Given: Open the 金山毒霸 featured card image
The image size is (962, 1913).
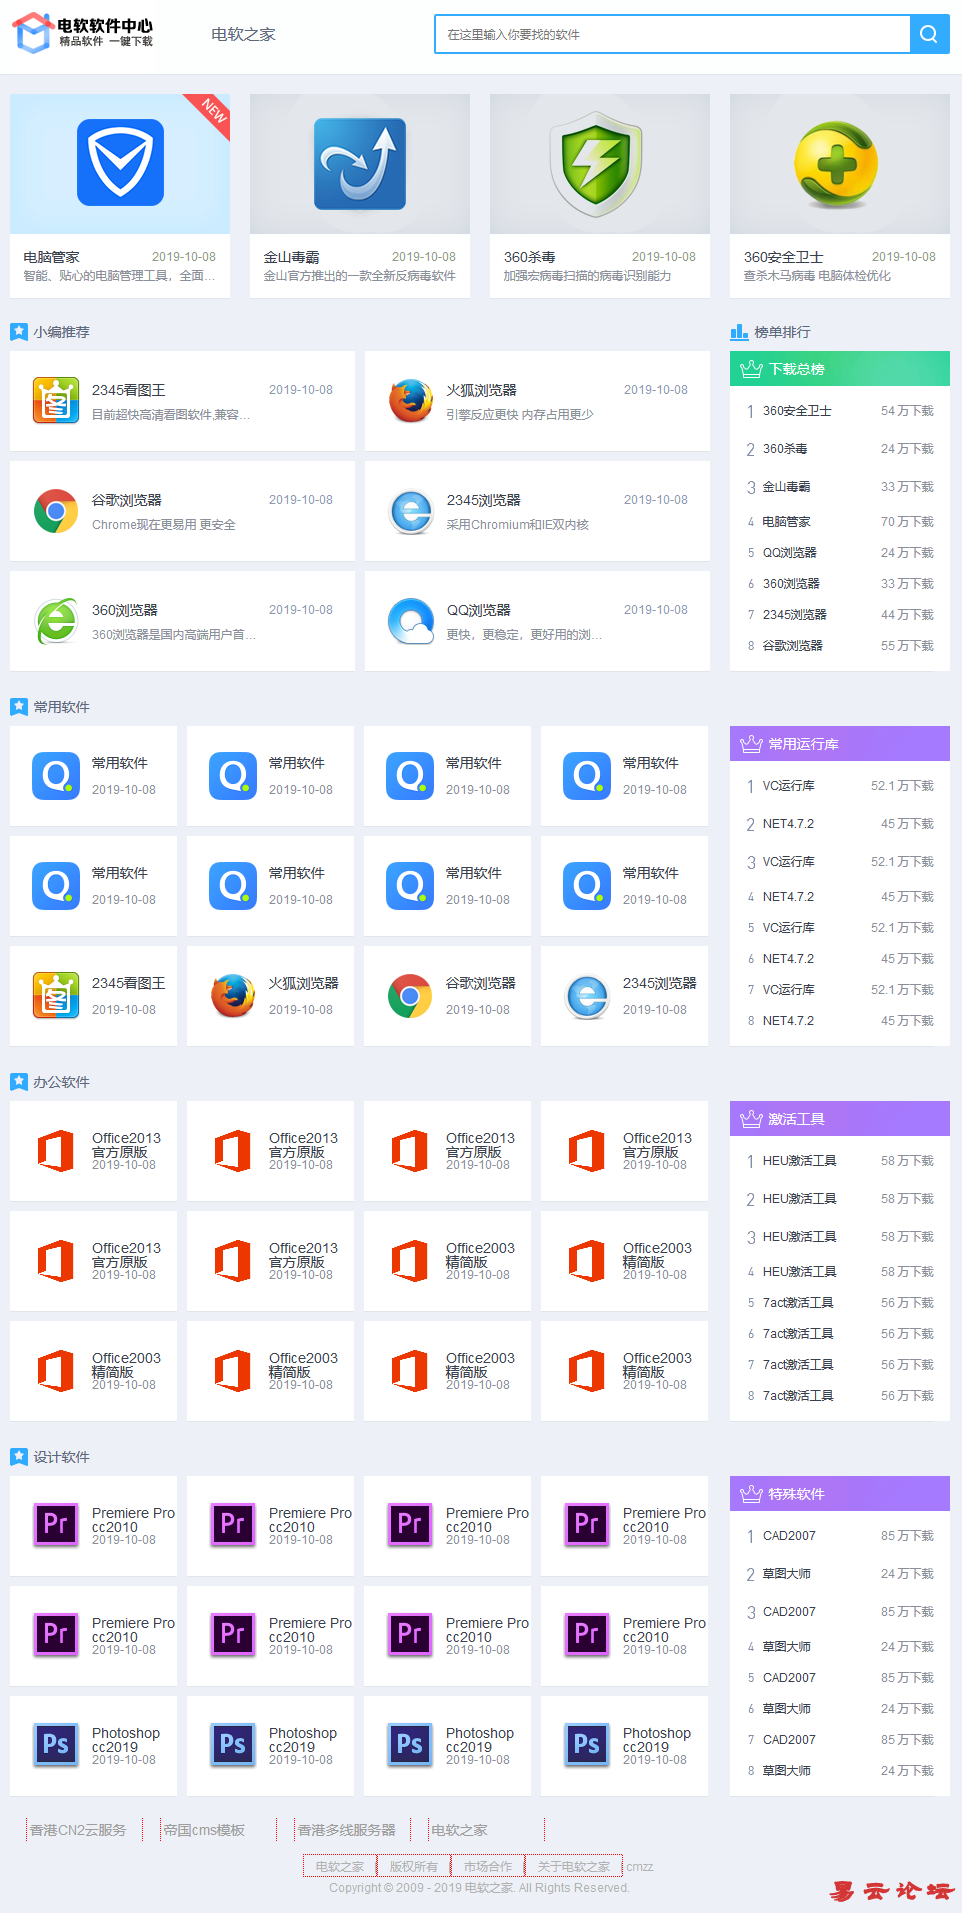Looking at the screenshot, I should 360,164.
